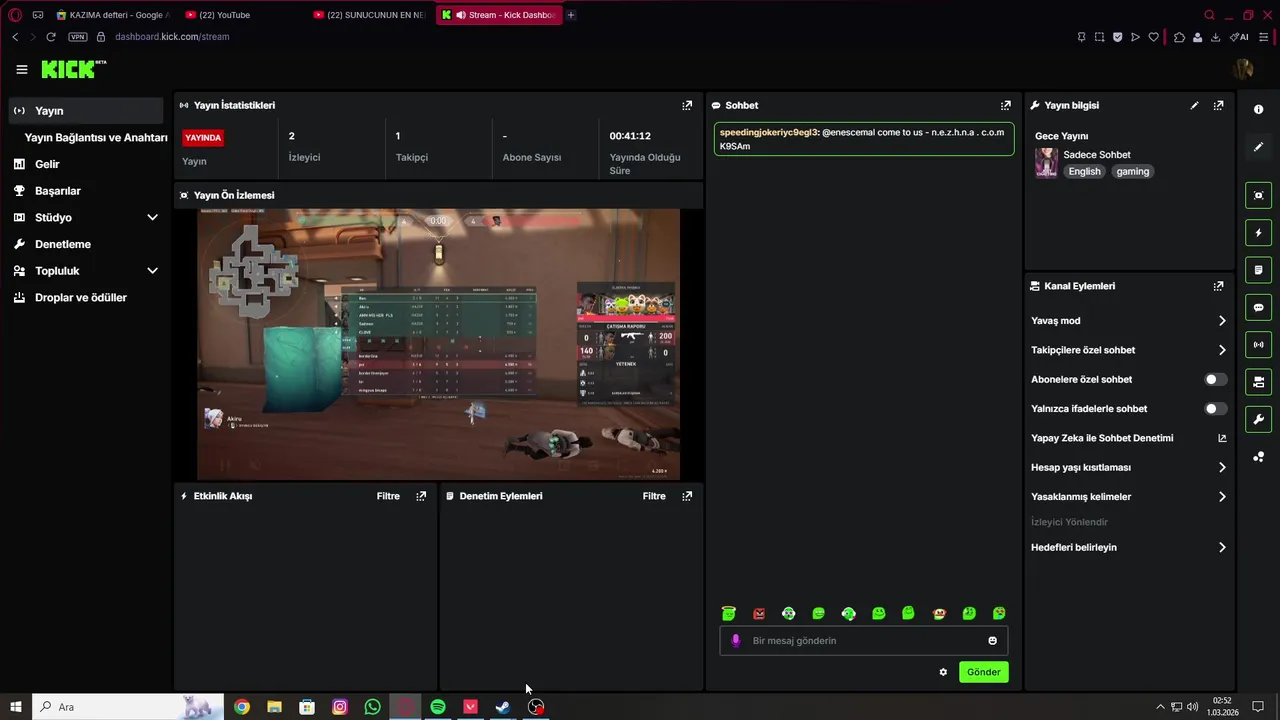Open Hesap yaşı kısıtlaması options
The image size is (1280, 720).
pos(1128,467)
